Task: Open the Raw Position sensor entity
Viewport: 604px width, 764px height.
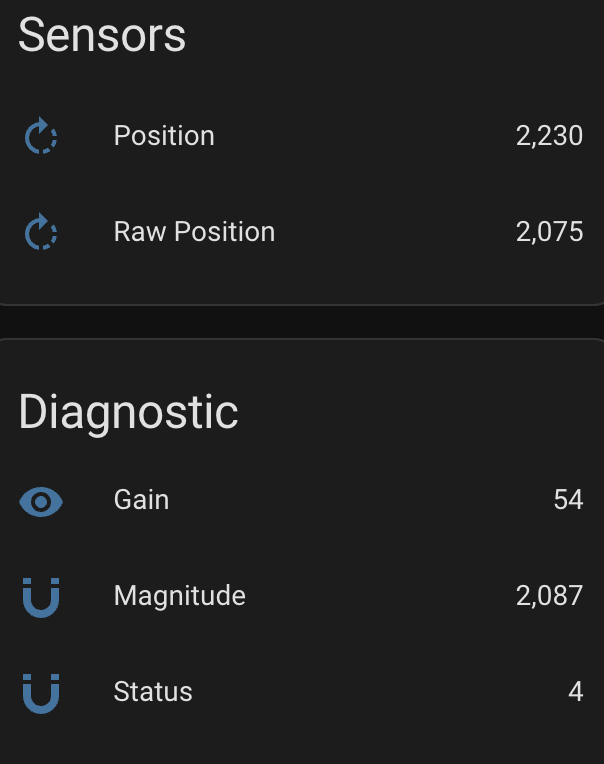Action: tap(194, 232)
